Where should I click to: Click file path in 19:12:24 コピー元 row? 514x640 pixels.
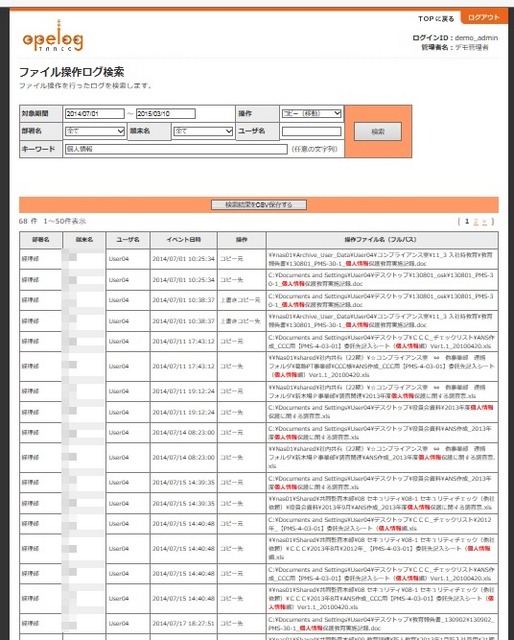382,391
